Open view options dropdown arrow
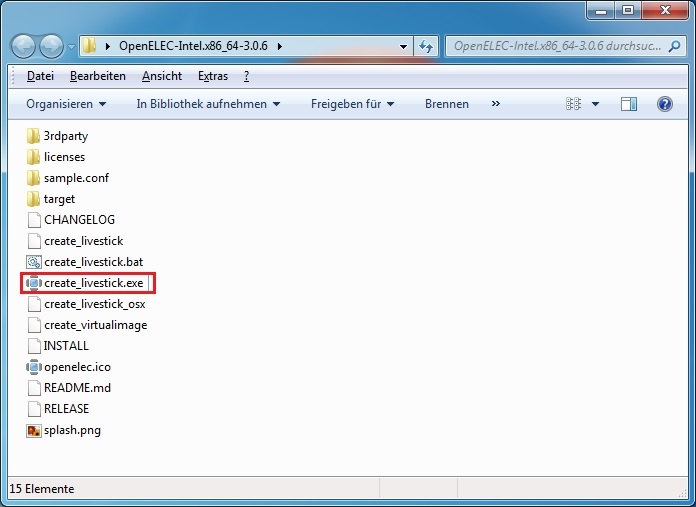 click(x=595, y=104)
